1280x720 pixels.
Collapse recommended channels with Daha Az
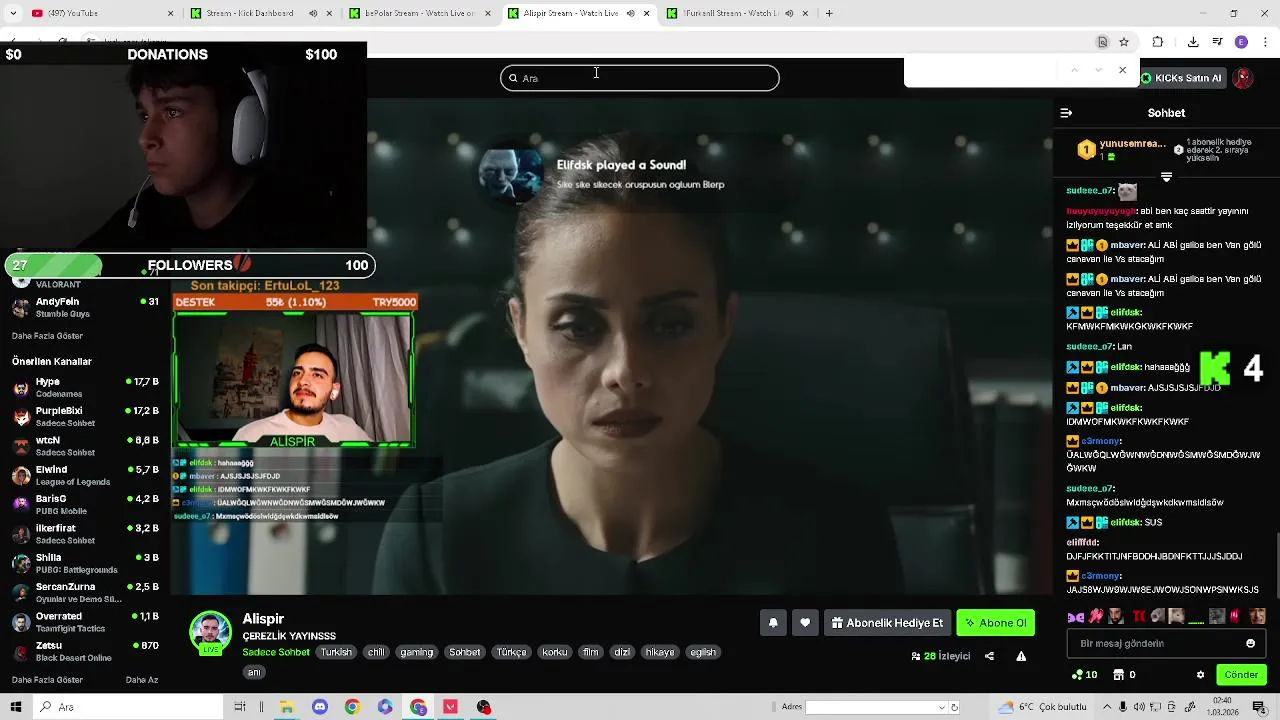tap(142, 680)
